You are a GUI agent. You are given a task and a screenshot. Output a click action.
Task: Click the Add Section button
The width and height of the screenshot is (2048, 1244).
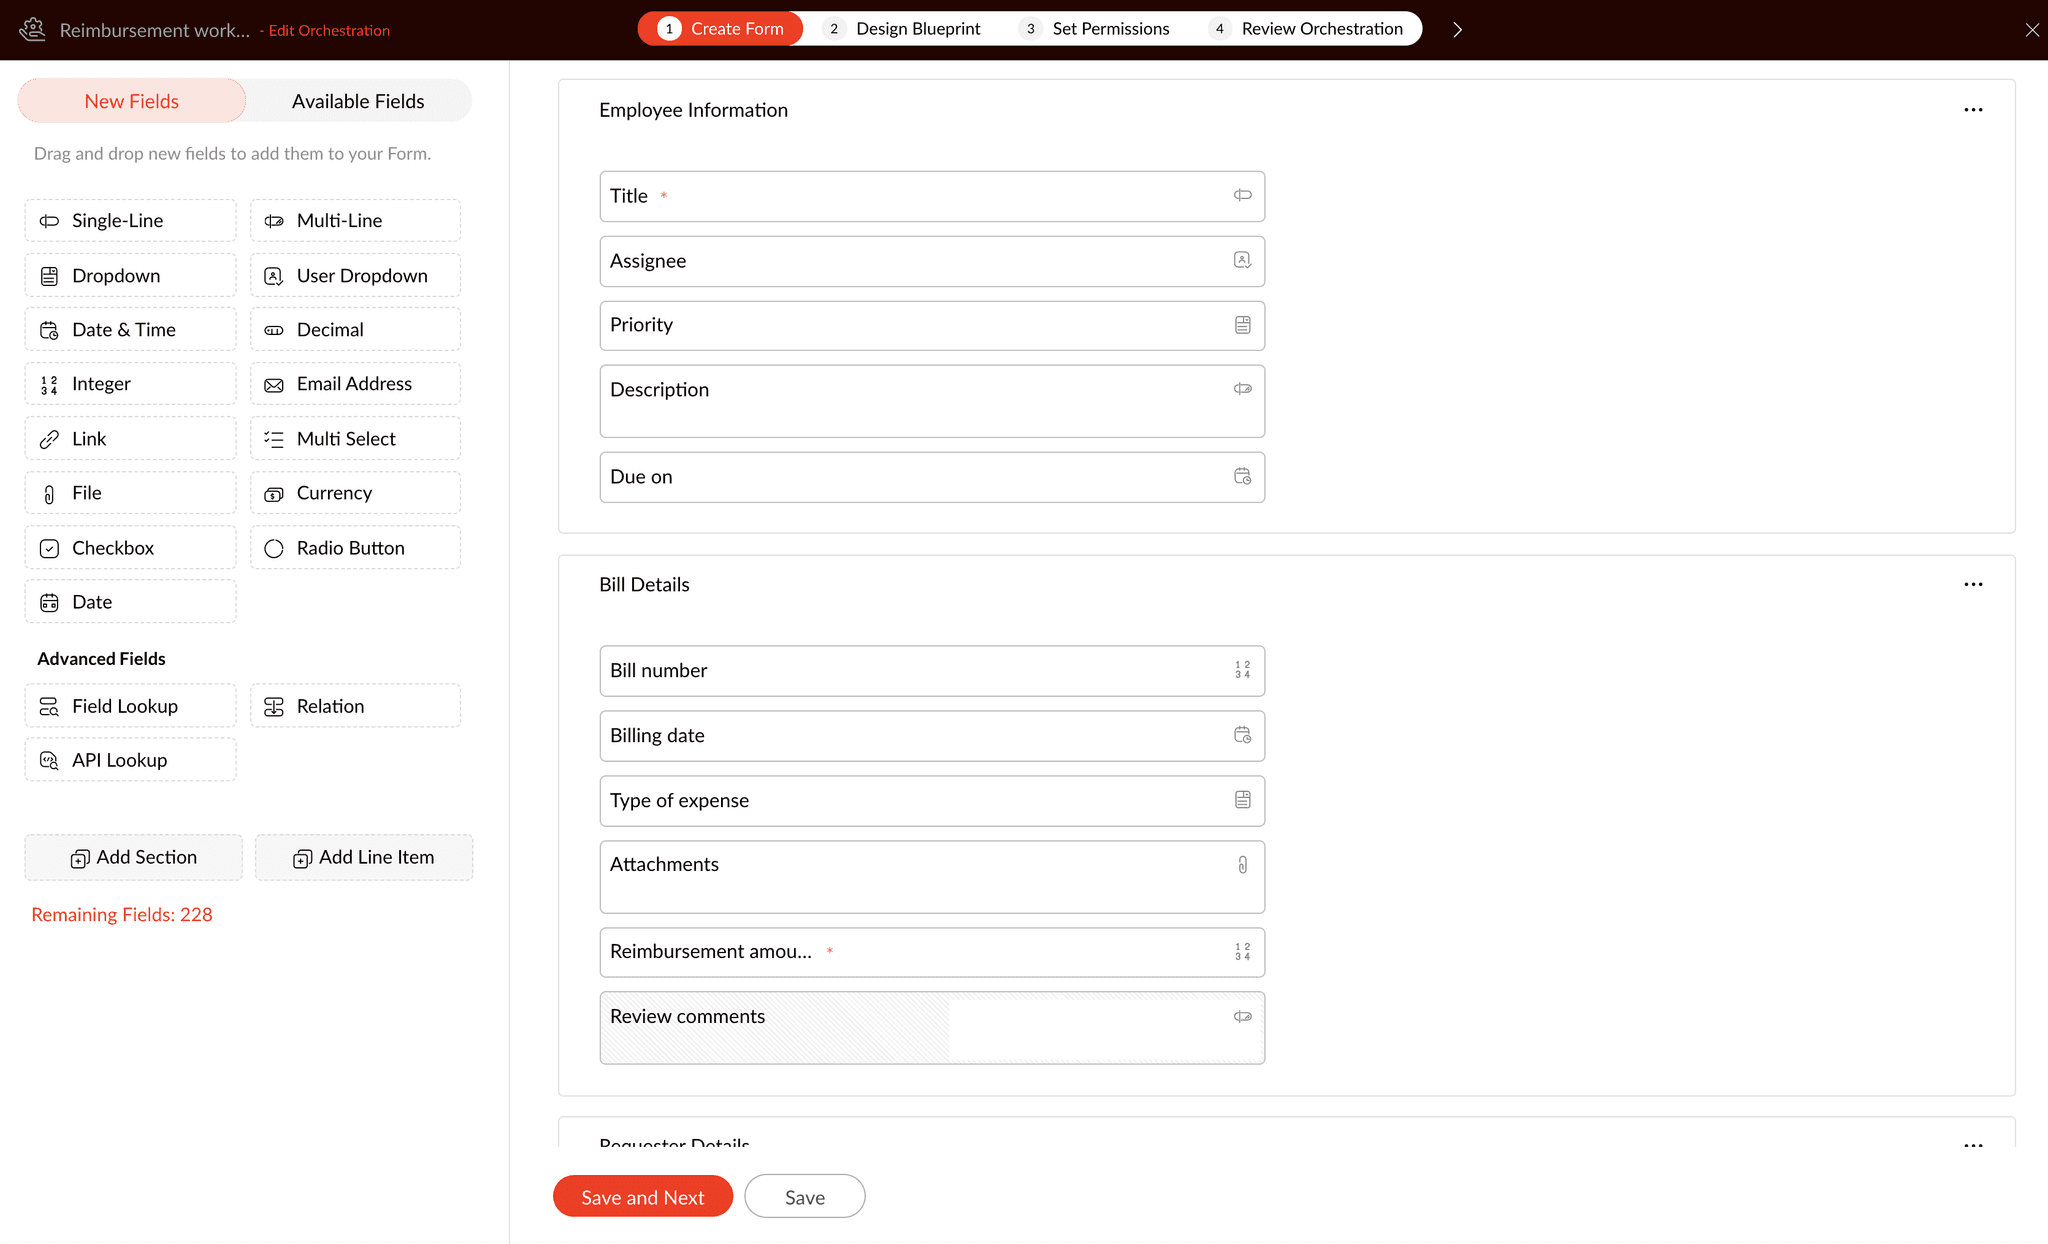(x=133, y=857)
